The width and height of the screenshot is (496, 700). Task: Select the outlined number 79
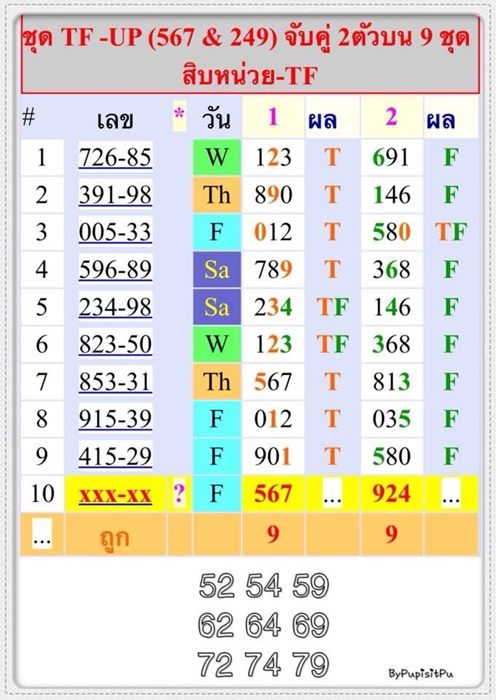click(x=311, y=665)
